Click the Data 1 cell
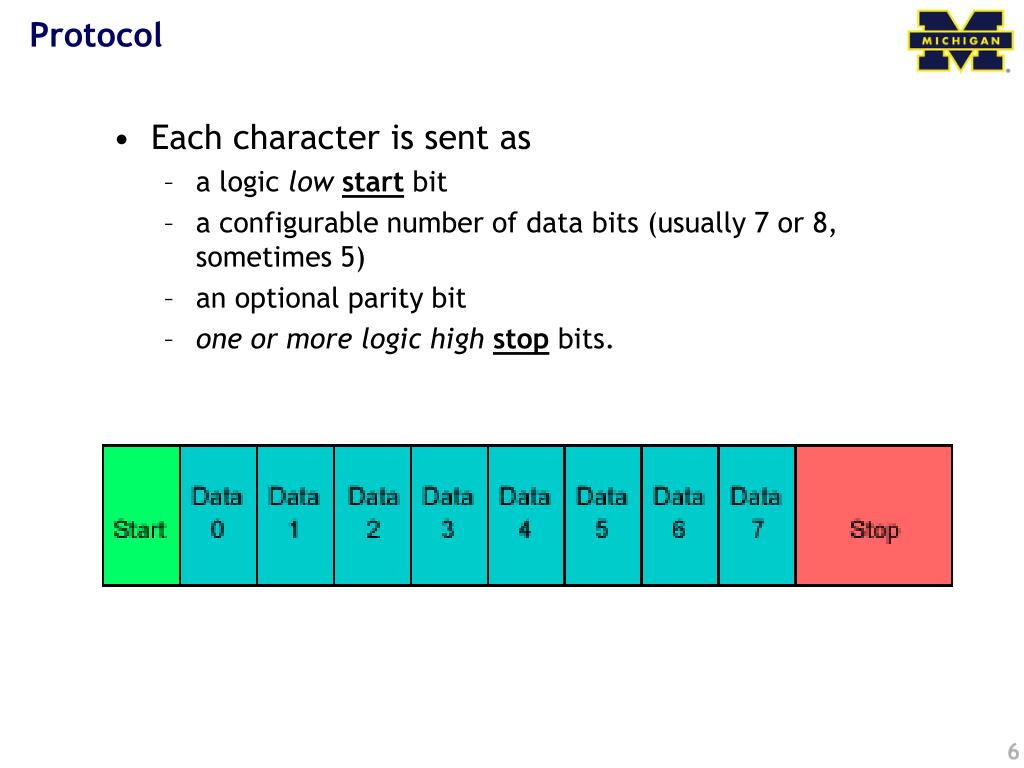This screenshot has width=1024, height=768. 295,515
